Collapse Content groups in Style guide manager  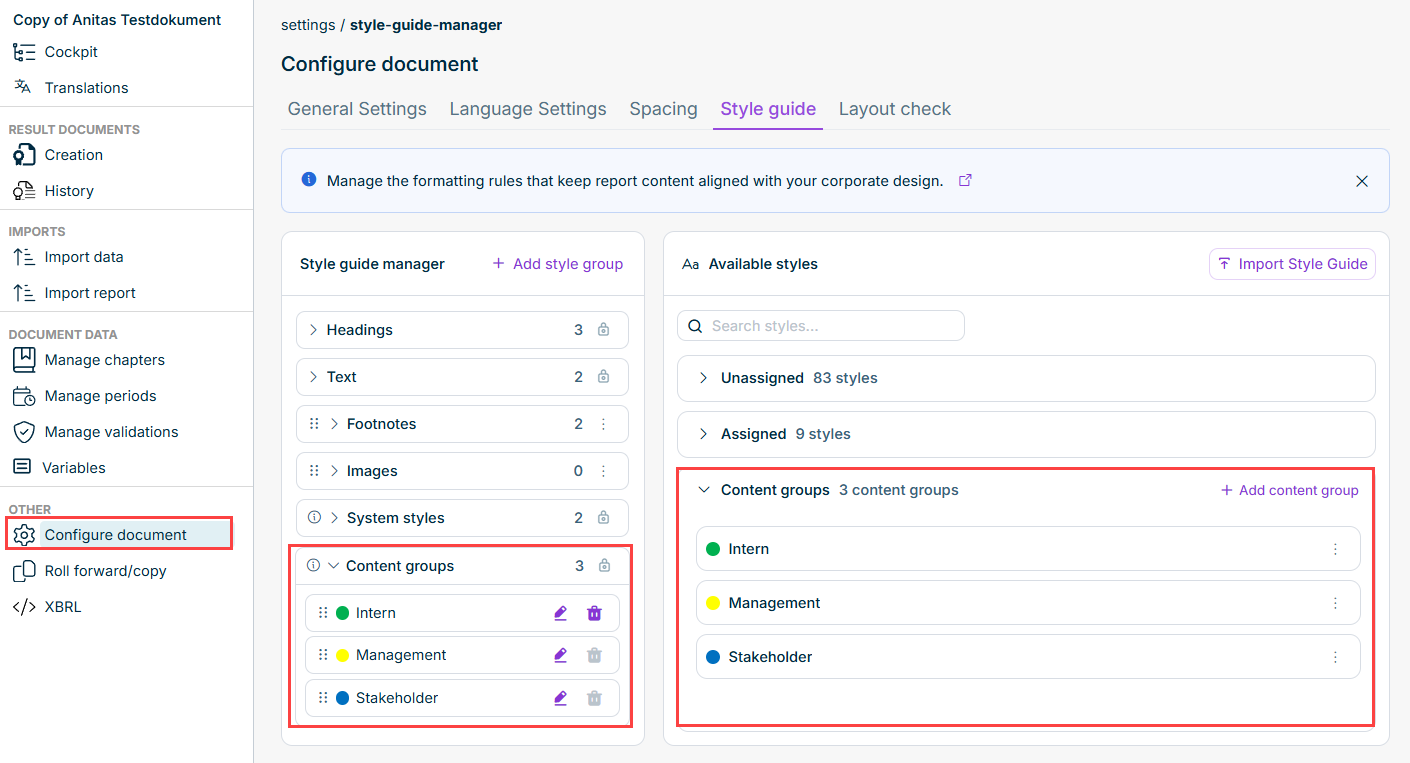[334, 566]
